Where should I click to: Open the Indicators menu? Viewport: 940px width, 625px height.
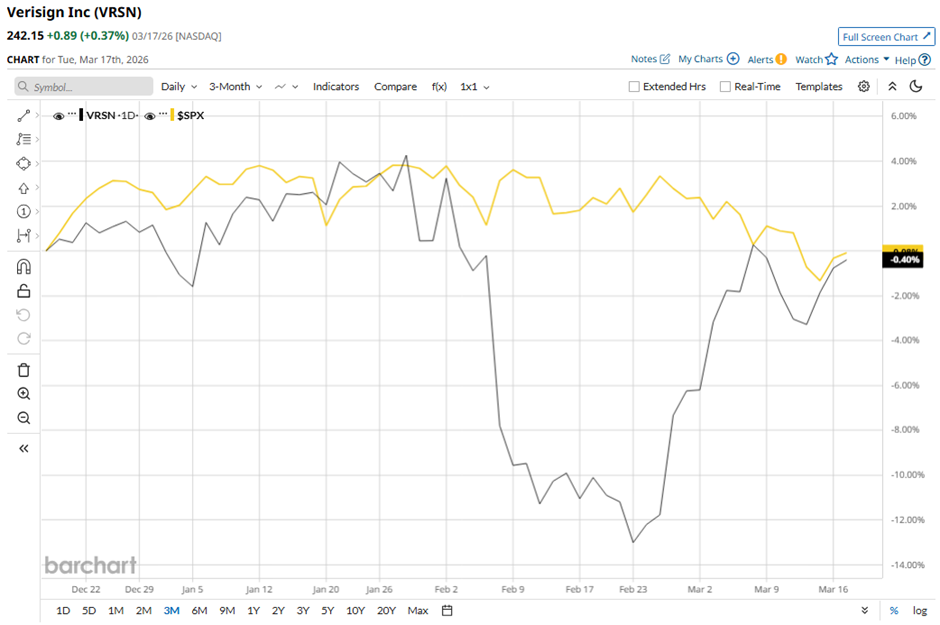click(335, 87)
